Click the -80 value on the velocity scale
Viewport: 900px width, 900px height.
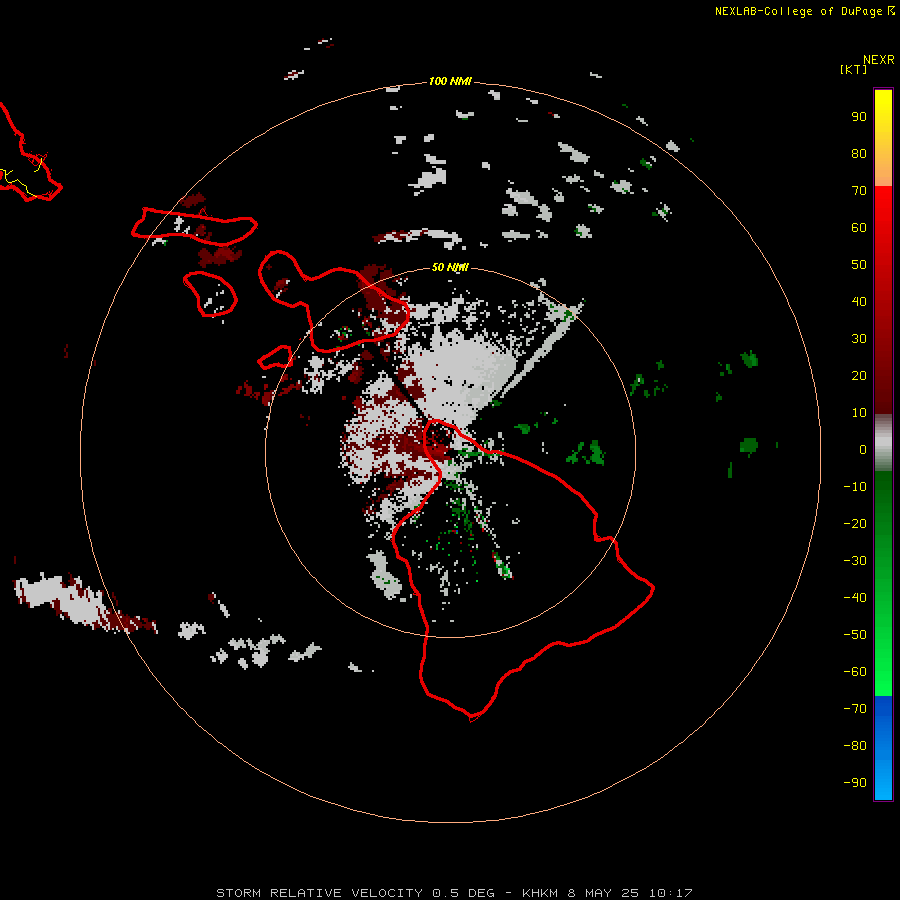pyautogui.click(x=855, y=746)
